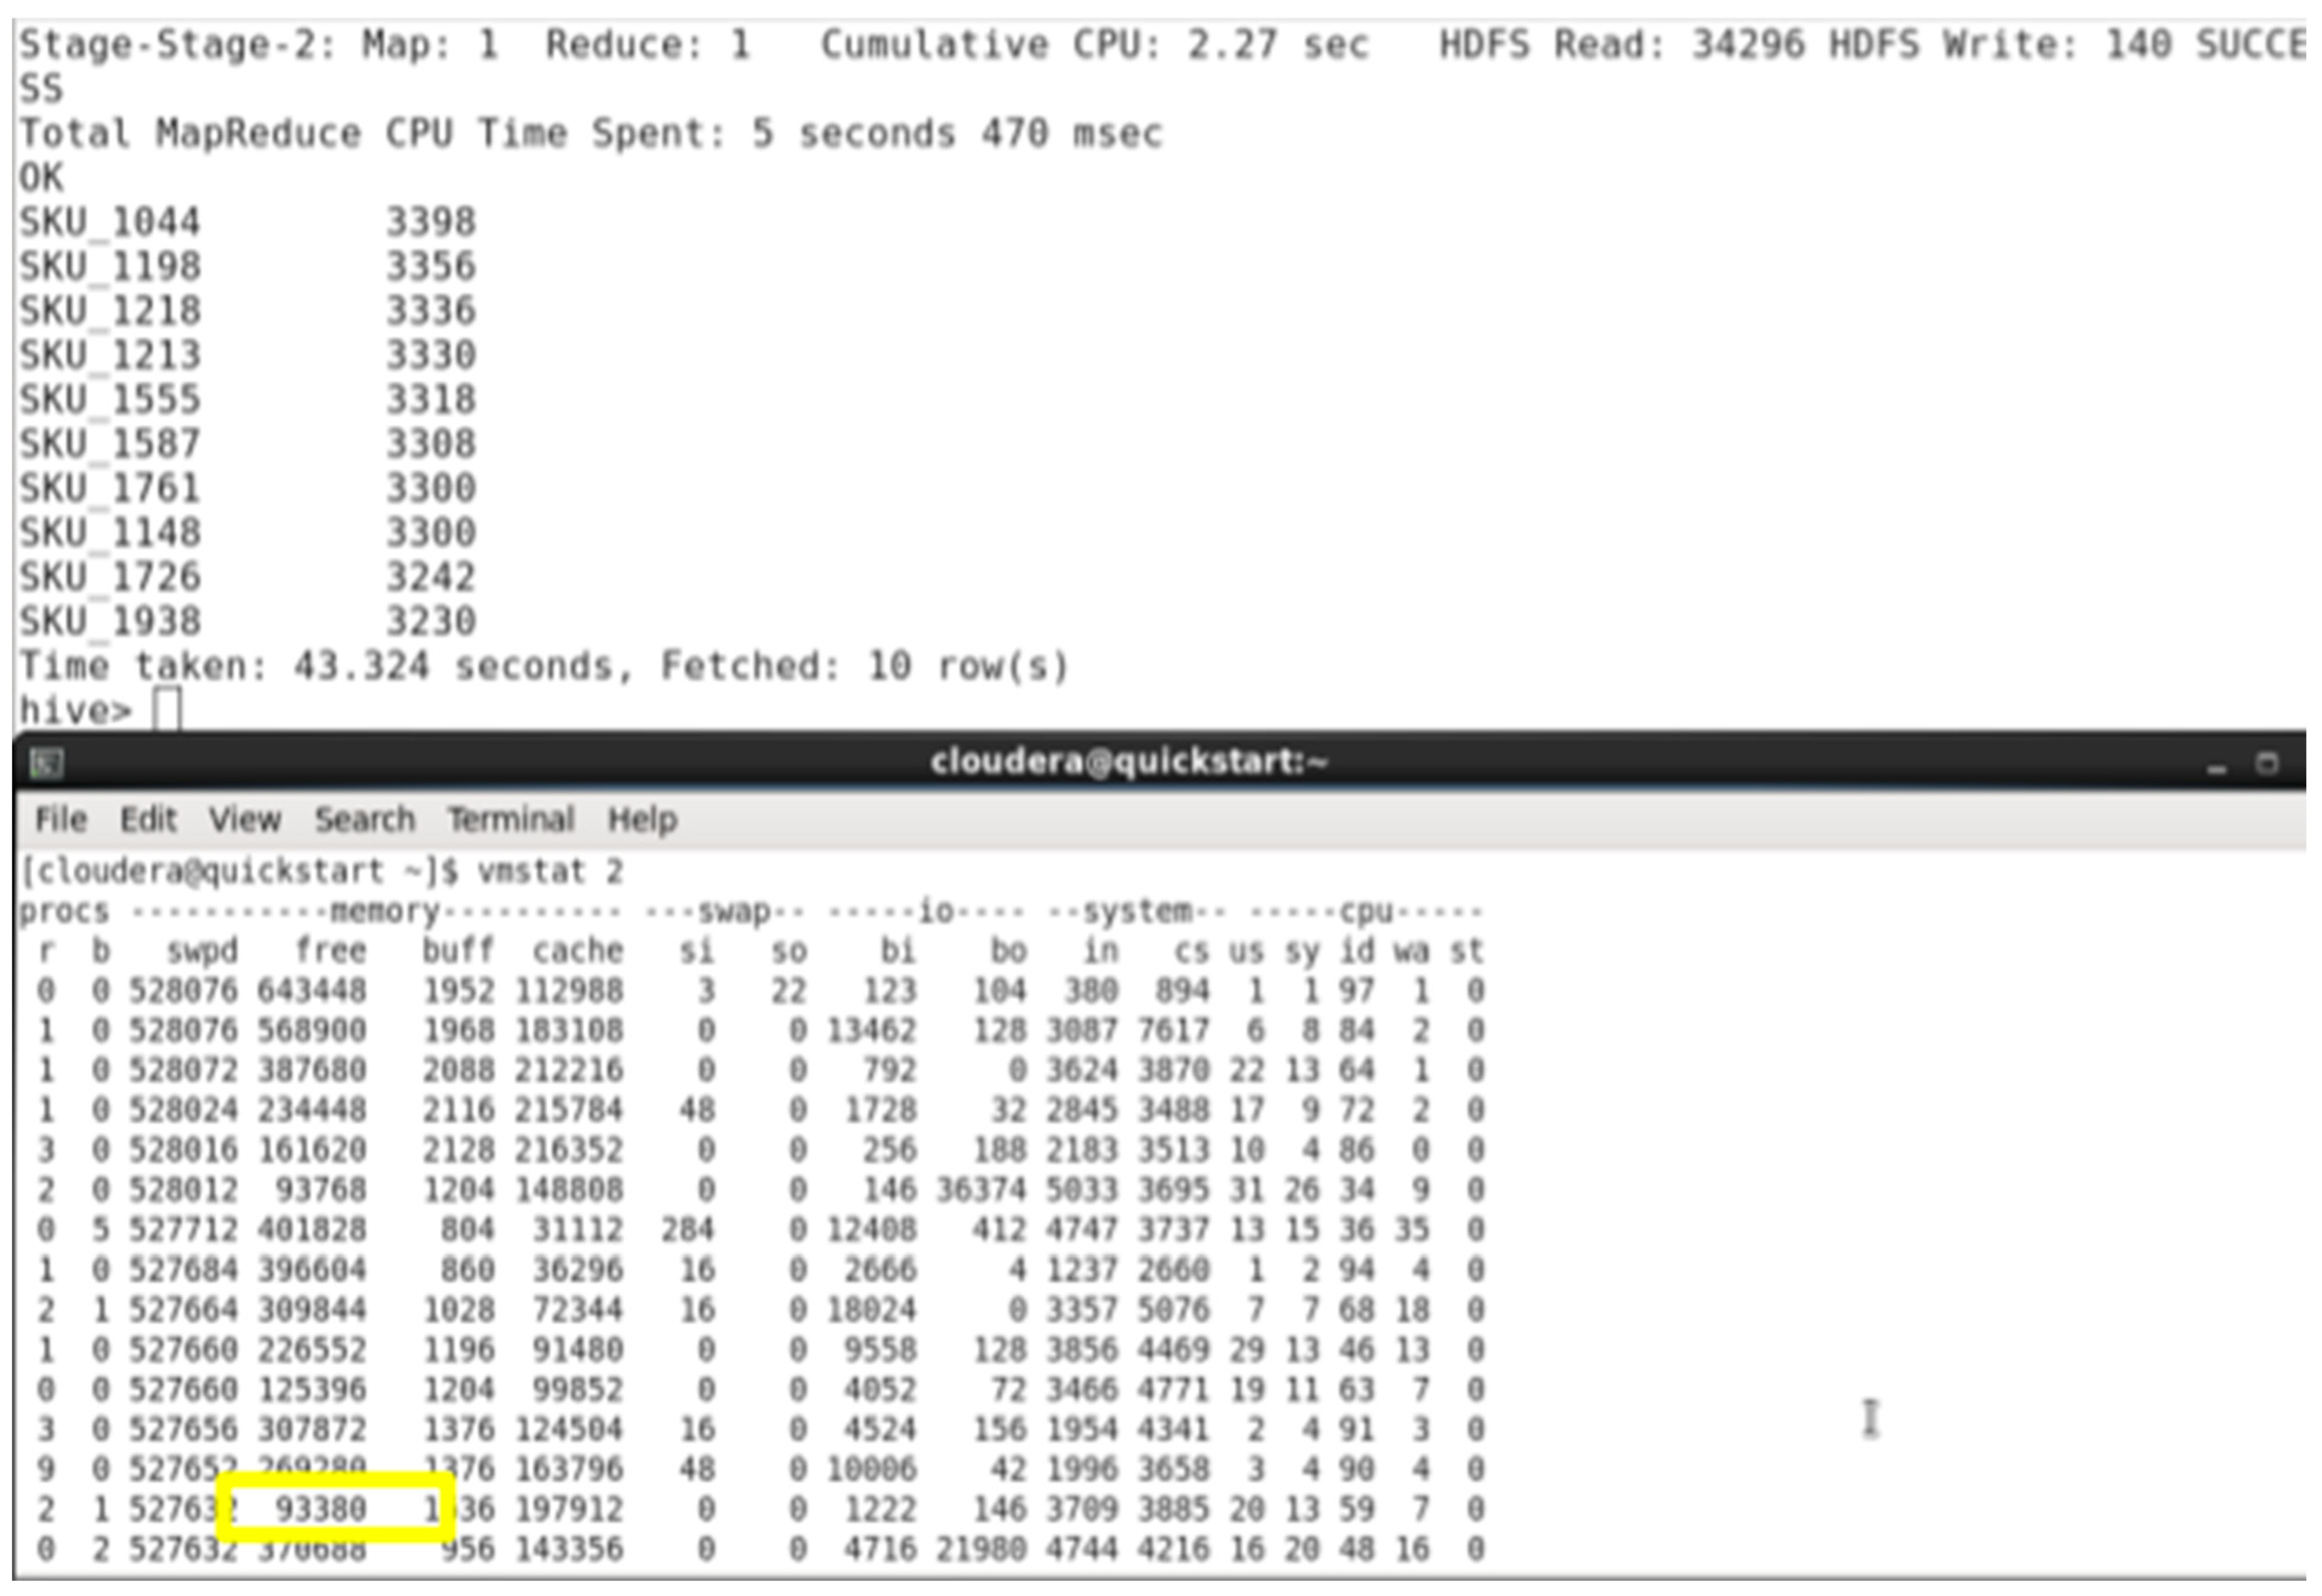Minimize the cloudera@quickstart terminal window
The height and width of the screenshot is (1596, 2322).
2217,767
